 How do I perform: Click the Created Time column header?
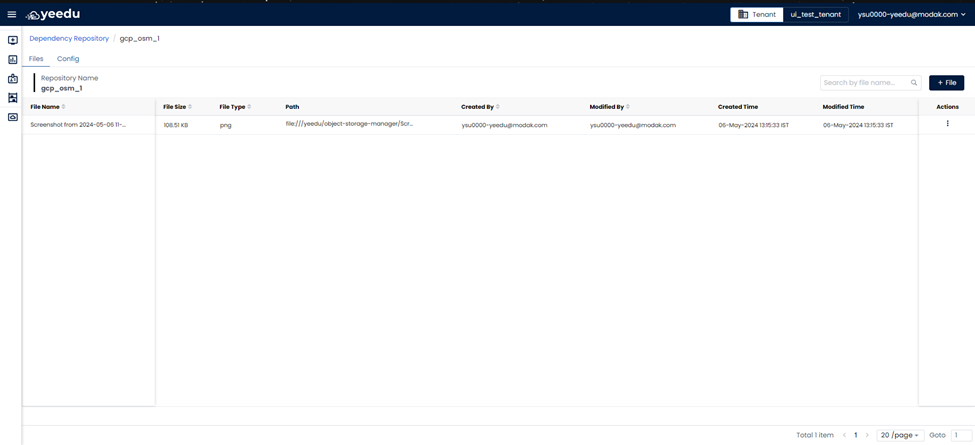coord(738,107)
